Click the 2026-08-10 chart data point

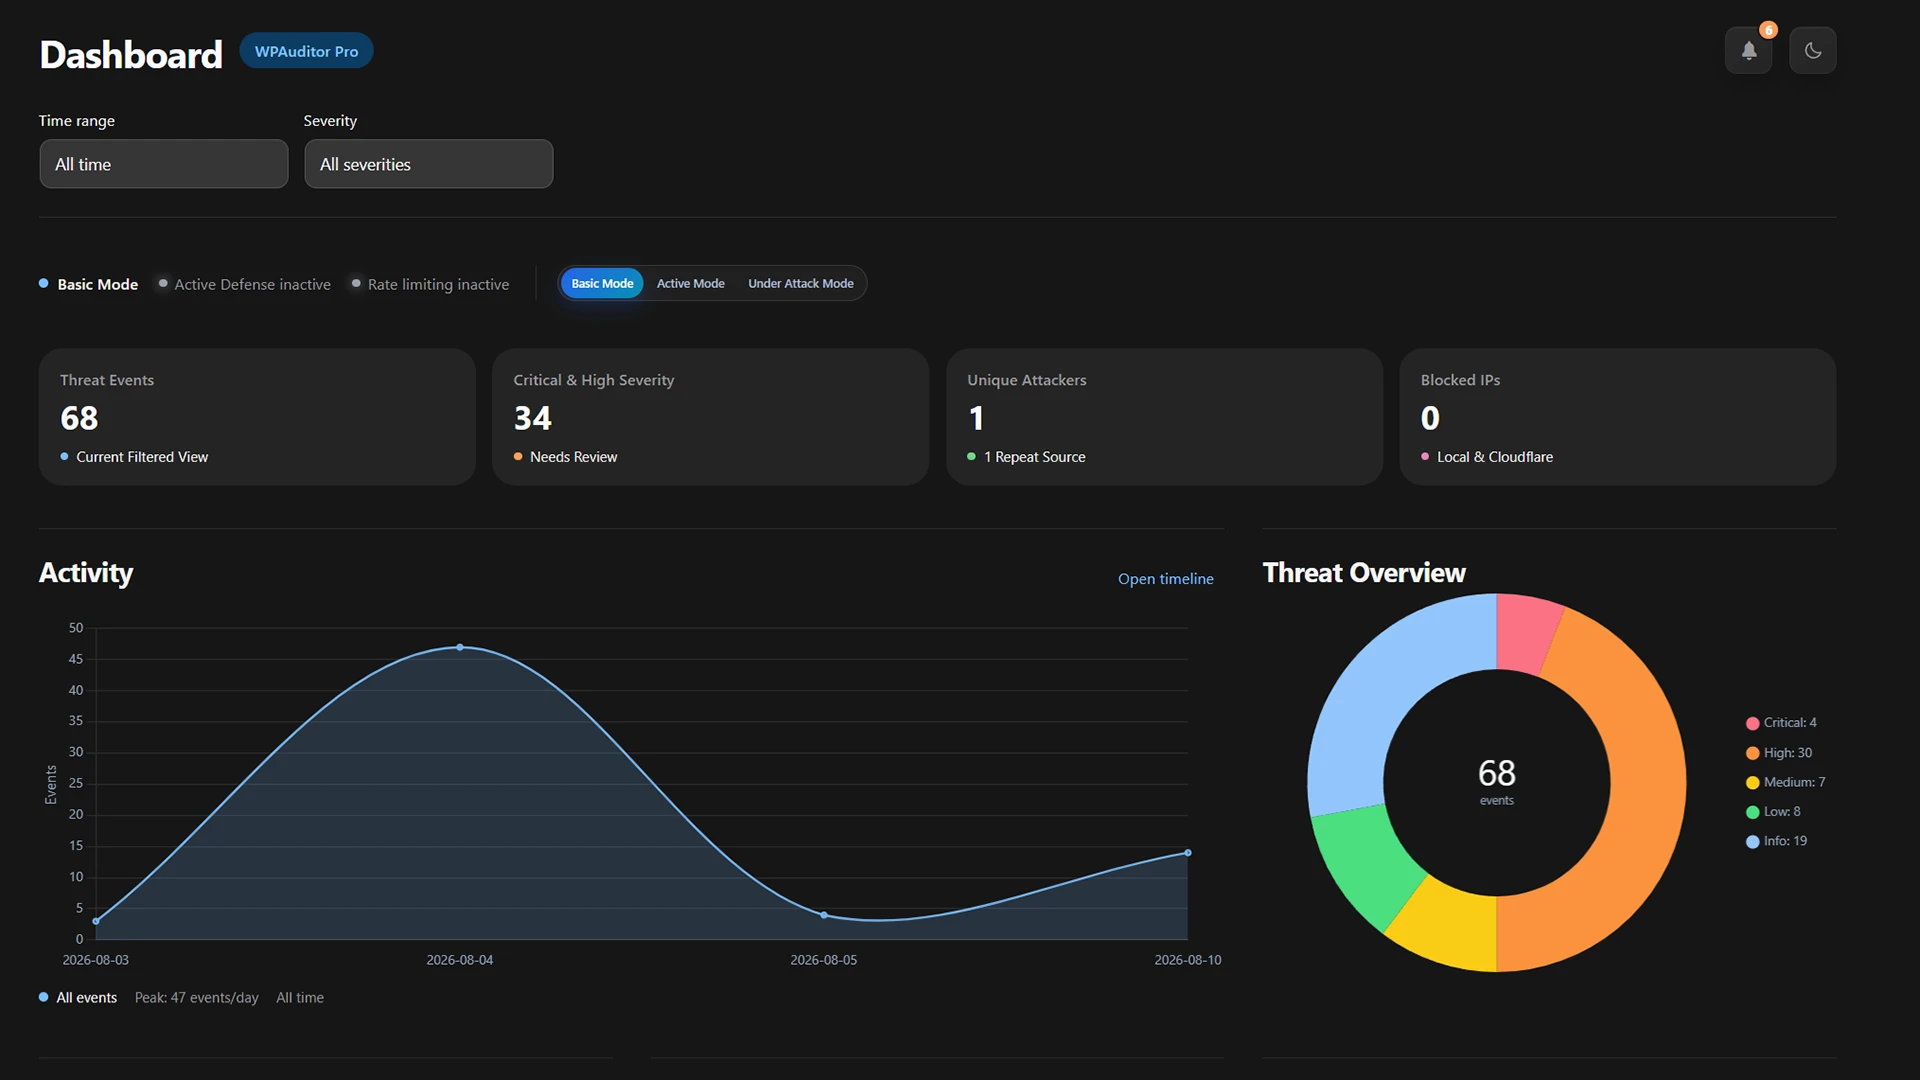click(1188, 853)
